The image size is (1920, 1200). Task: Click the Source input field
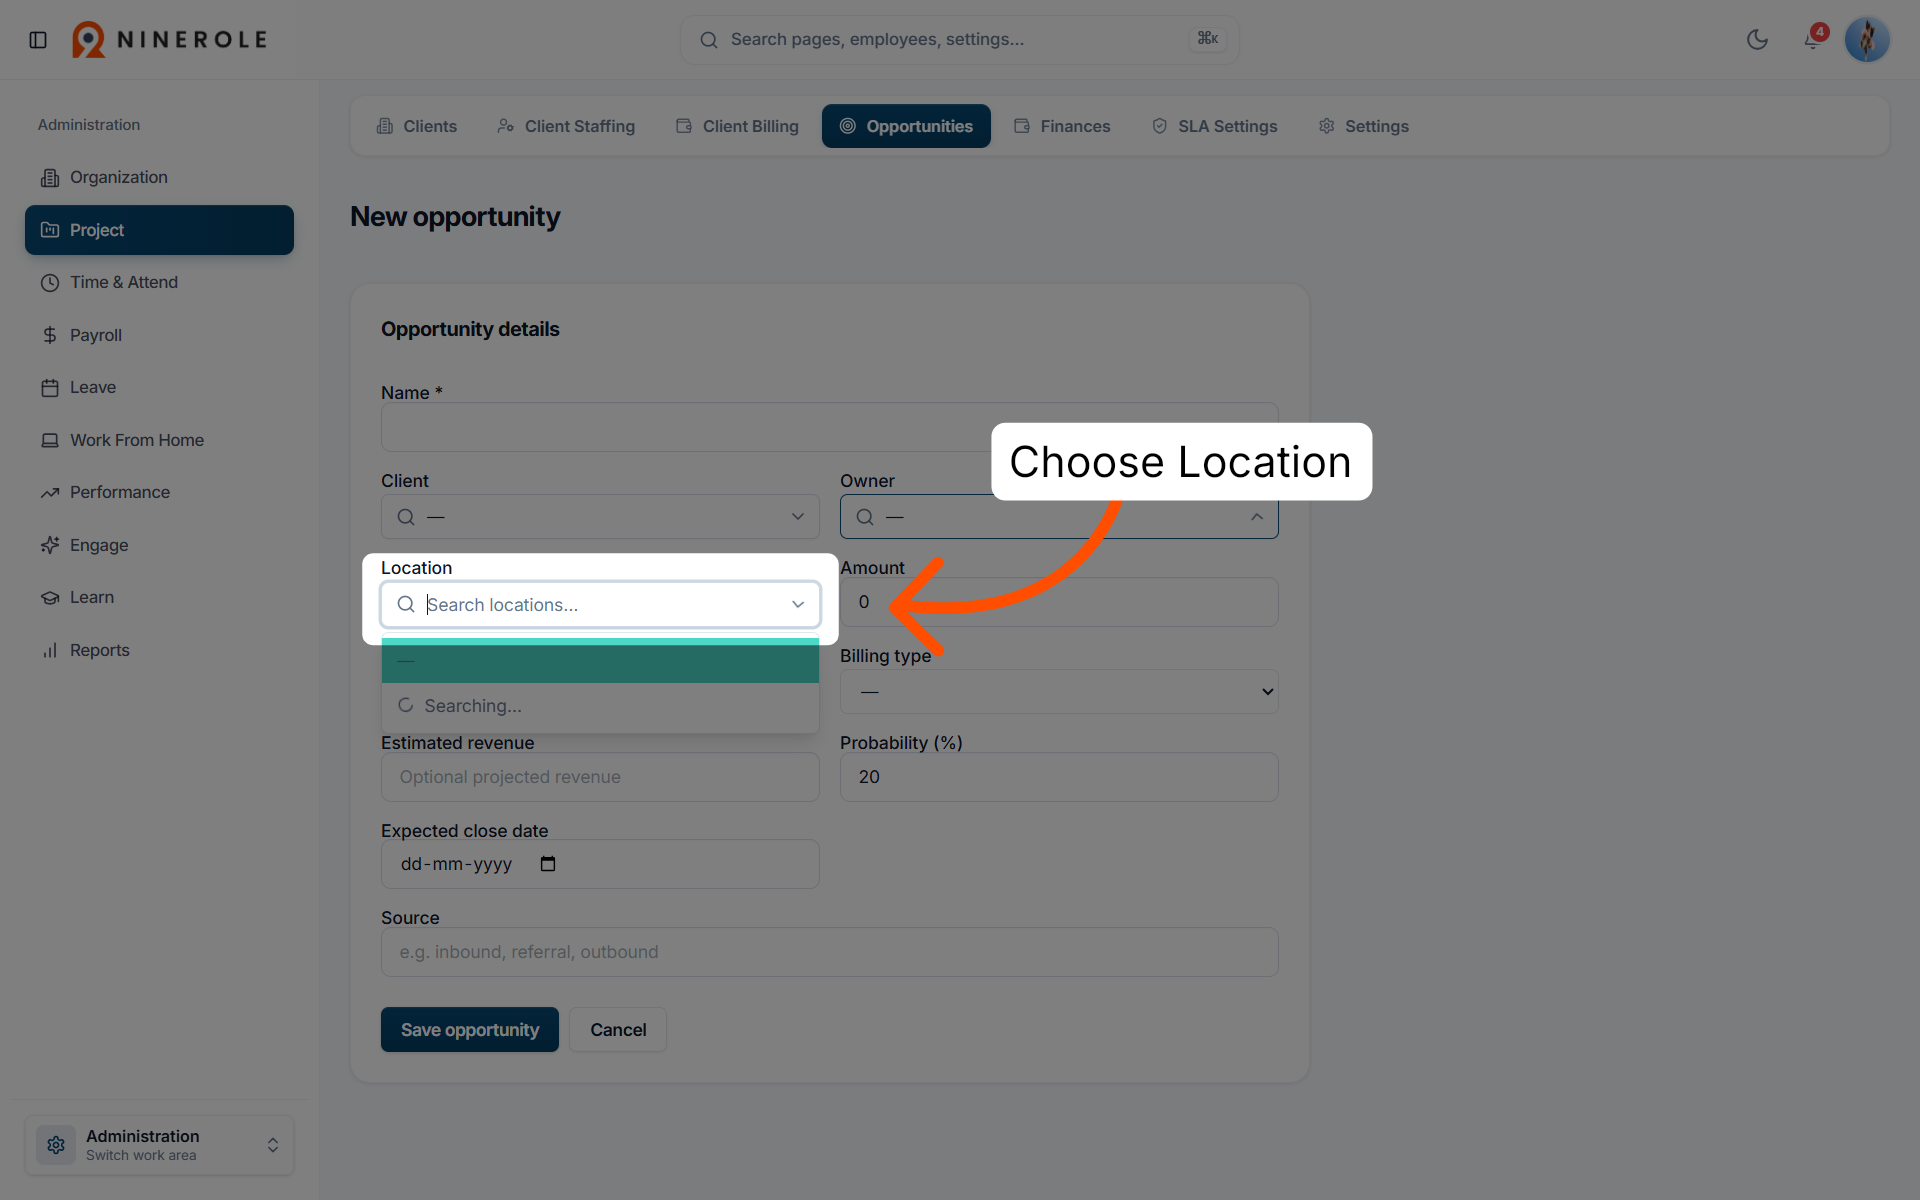click(x=829, y=952)
